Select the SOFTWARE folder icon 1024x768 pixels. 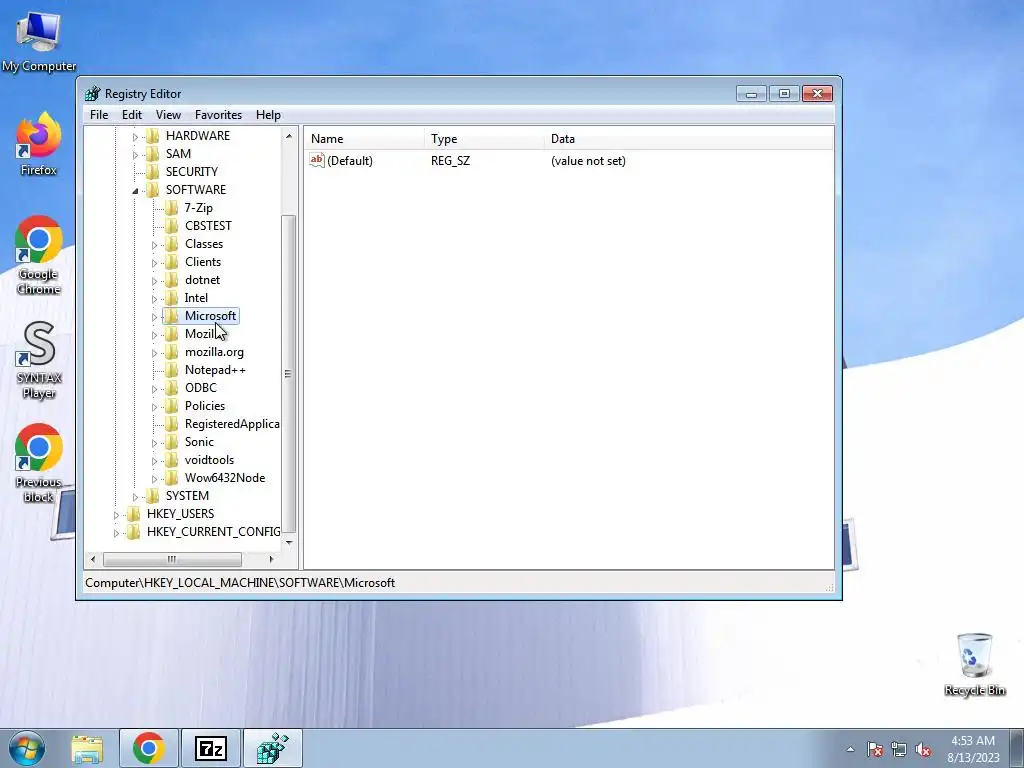pyautogui.click(x=152, y=189)
